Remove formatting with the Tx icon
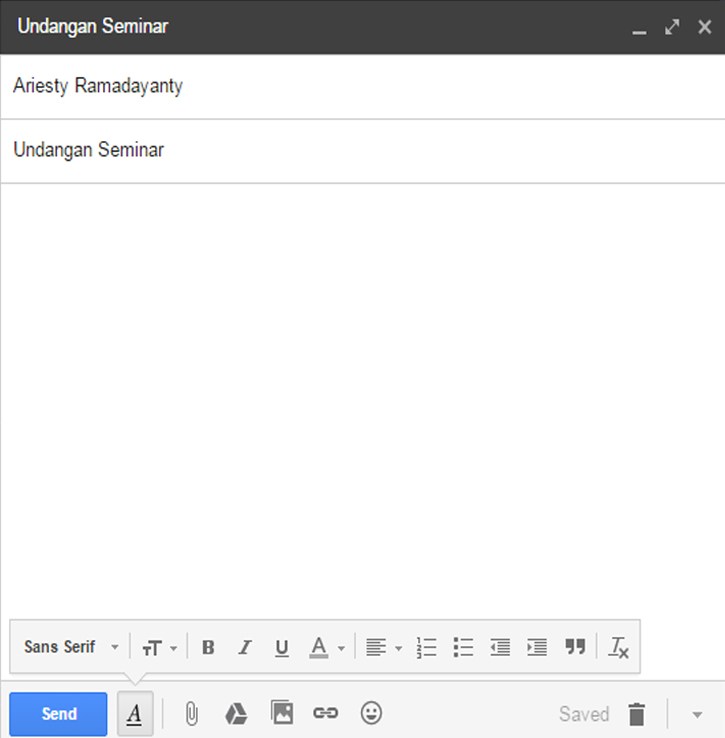The width and height of the screenshot is (725, 738). pos(618,648)
